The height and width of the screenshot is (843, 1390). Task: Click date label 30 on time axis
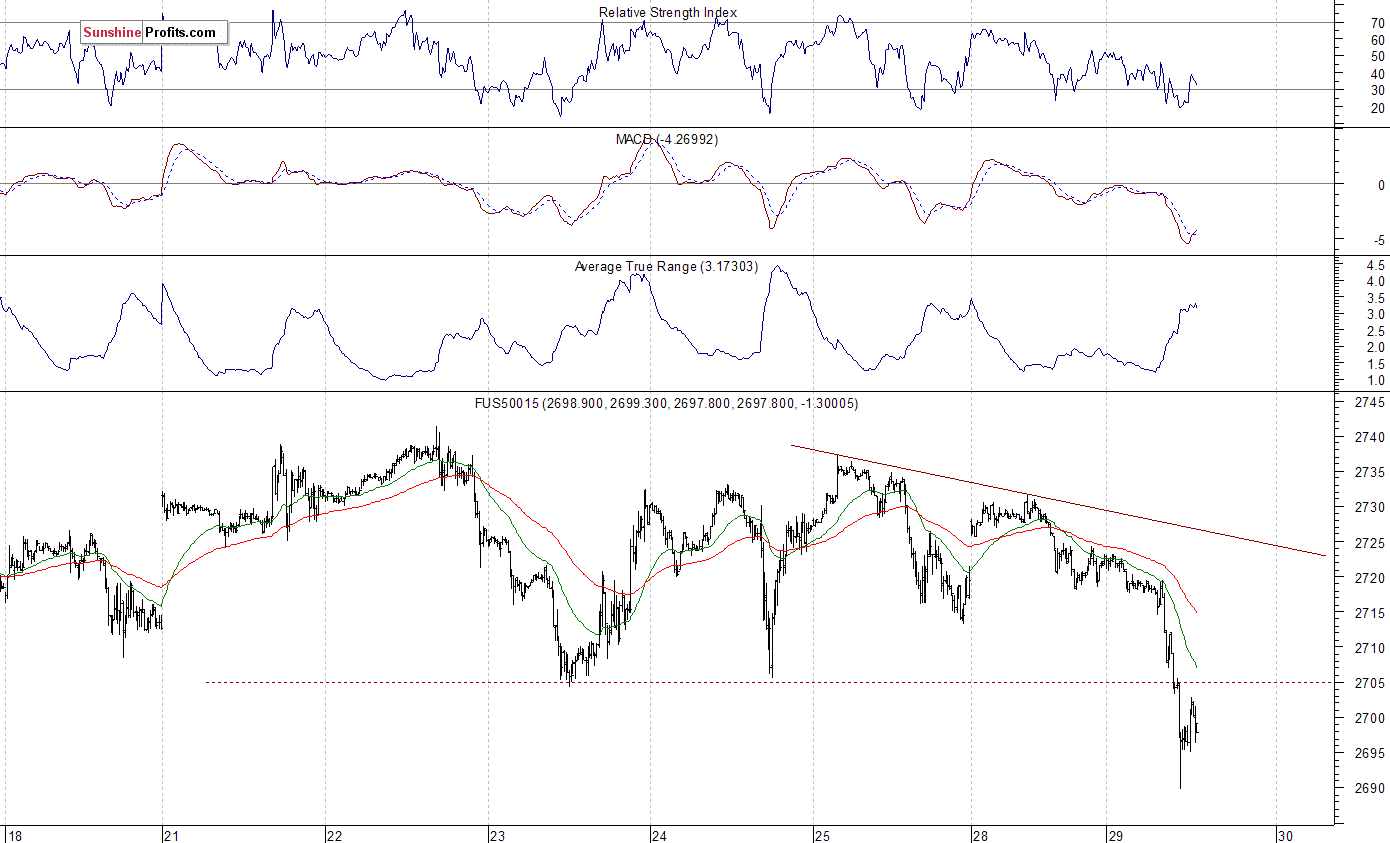[x=1286, y=835]
